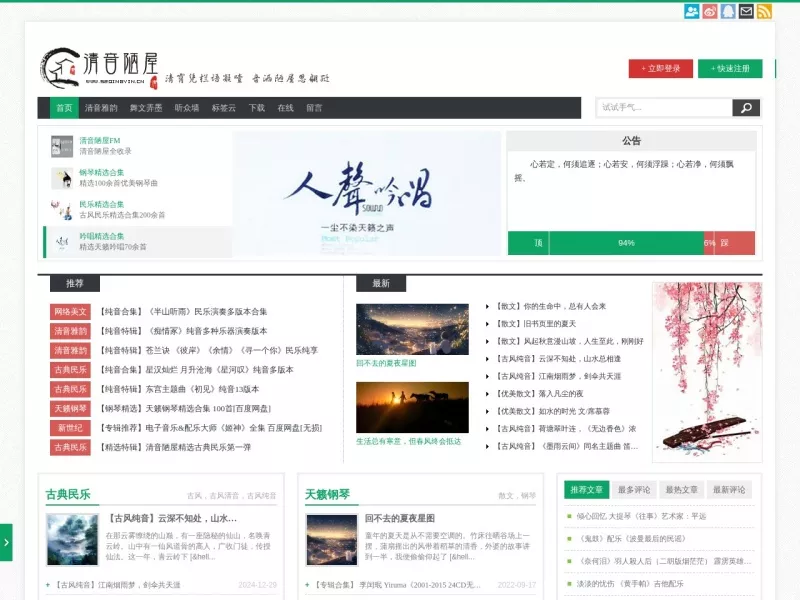
Task: Open the Weibo icon link
Action: 710,11
